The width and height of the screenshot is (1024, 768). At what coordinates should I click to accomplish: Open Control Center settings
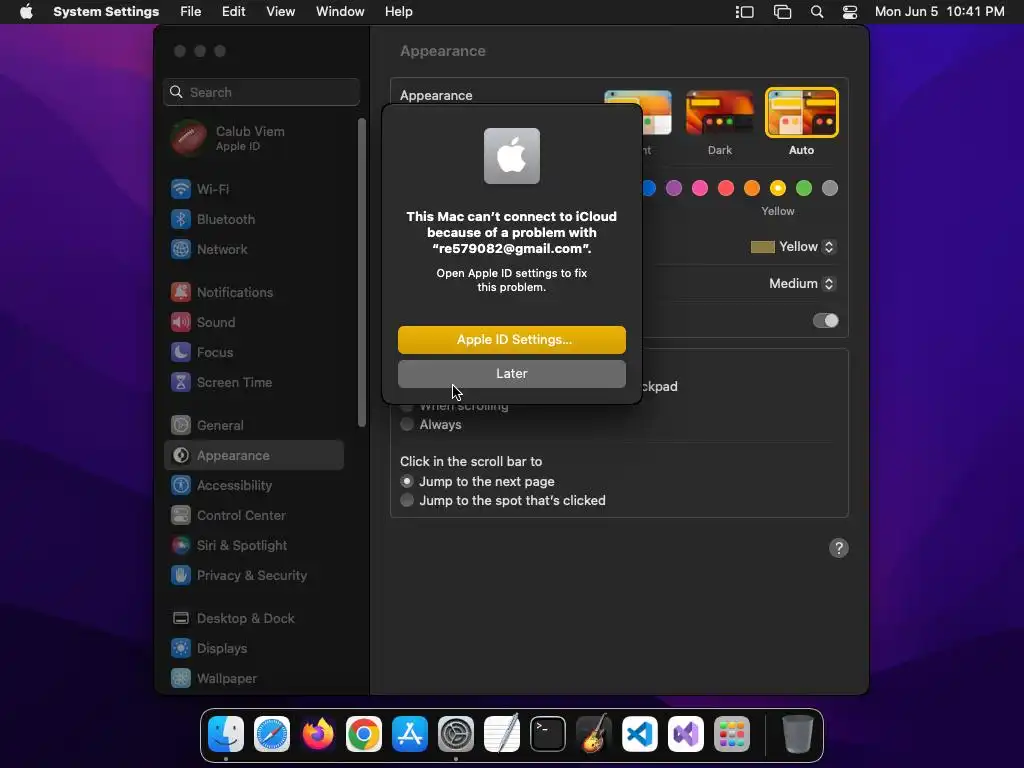(x=254, y=516)
